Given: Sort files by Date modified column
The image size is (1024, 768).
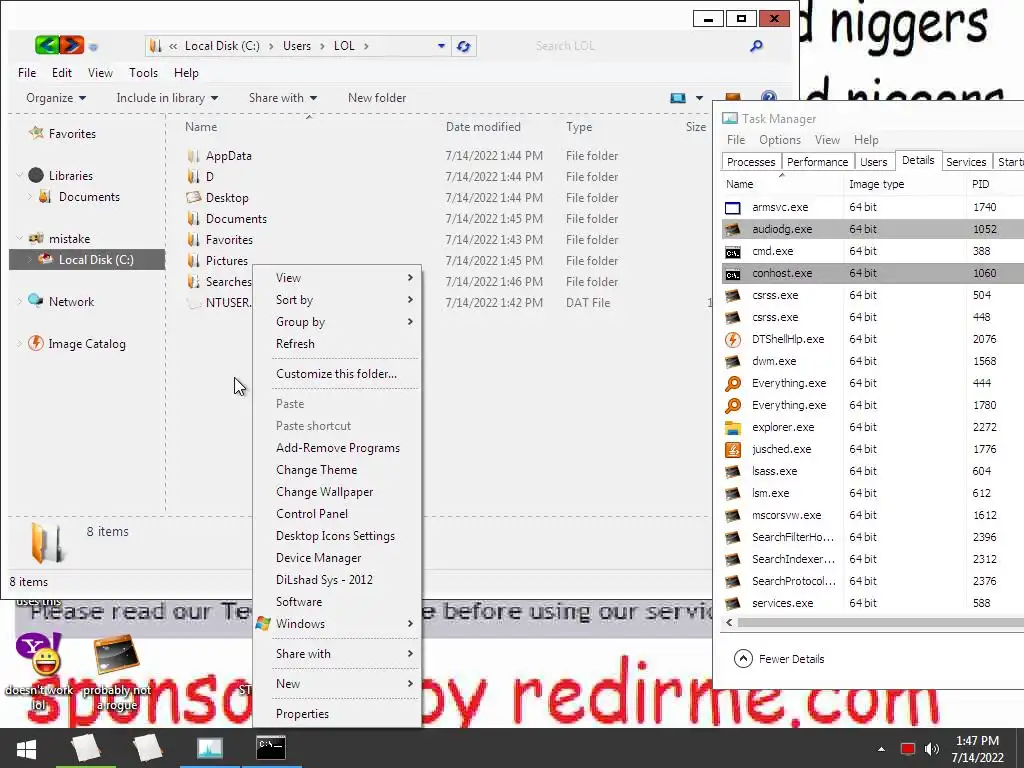Looking at the screenshot, I should point(483,127).
